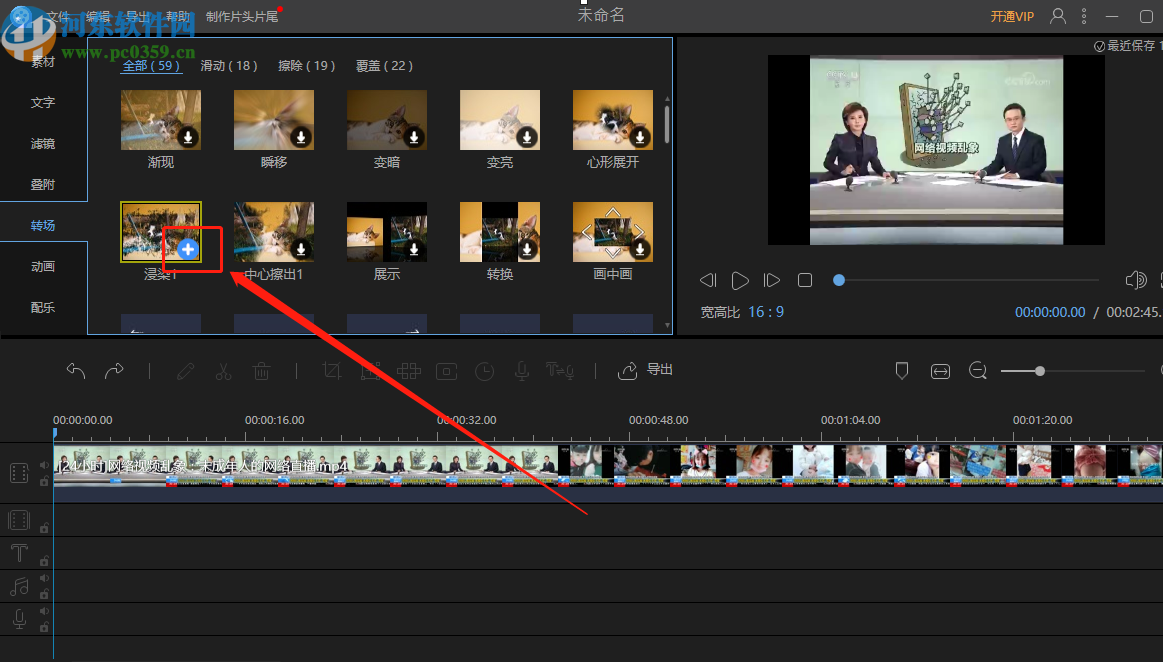Open the 滤镜 sidebar tab

pyautogui.click(x=43, y=143)
